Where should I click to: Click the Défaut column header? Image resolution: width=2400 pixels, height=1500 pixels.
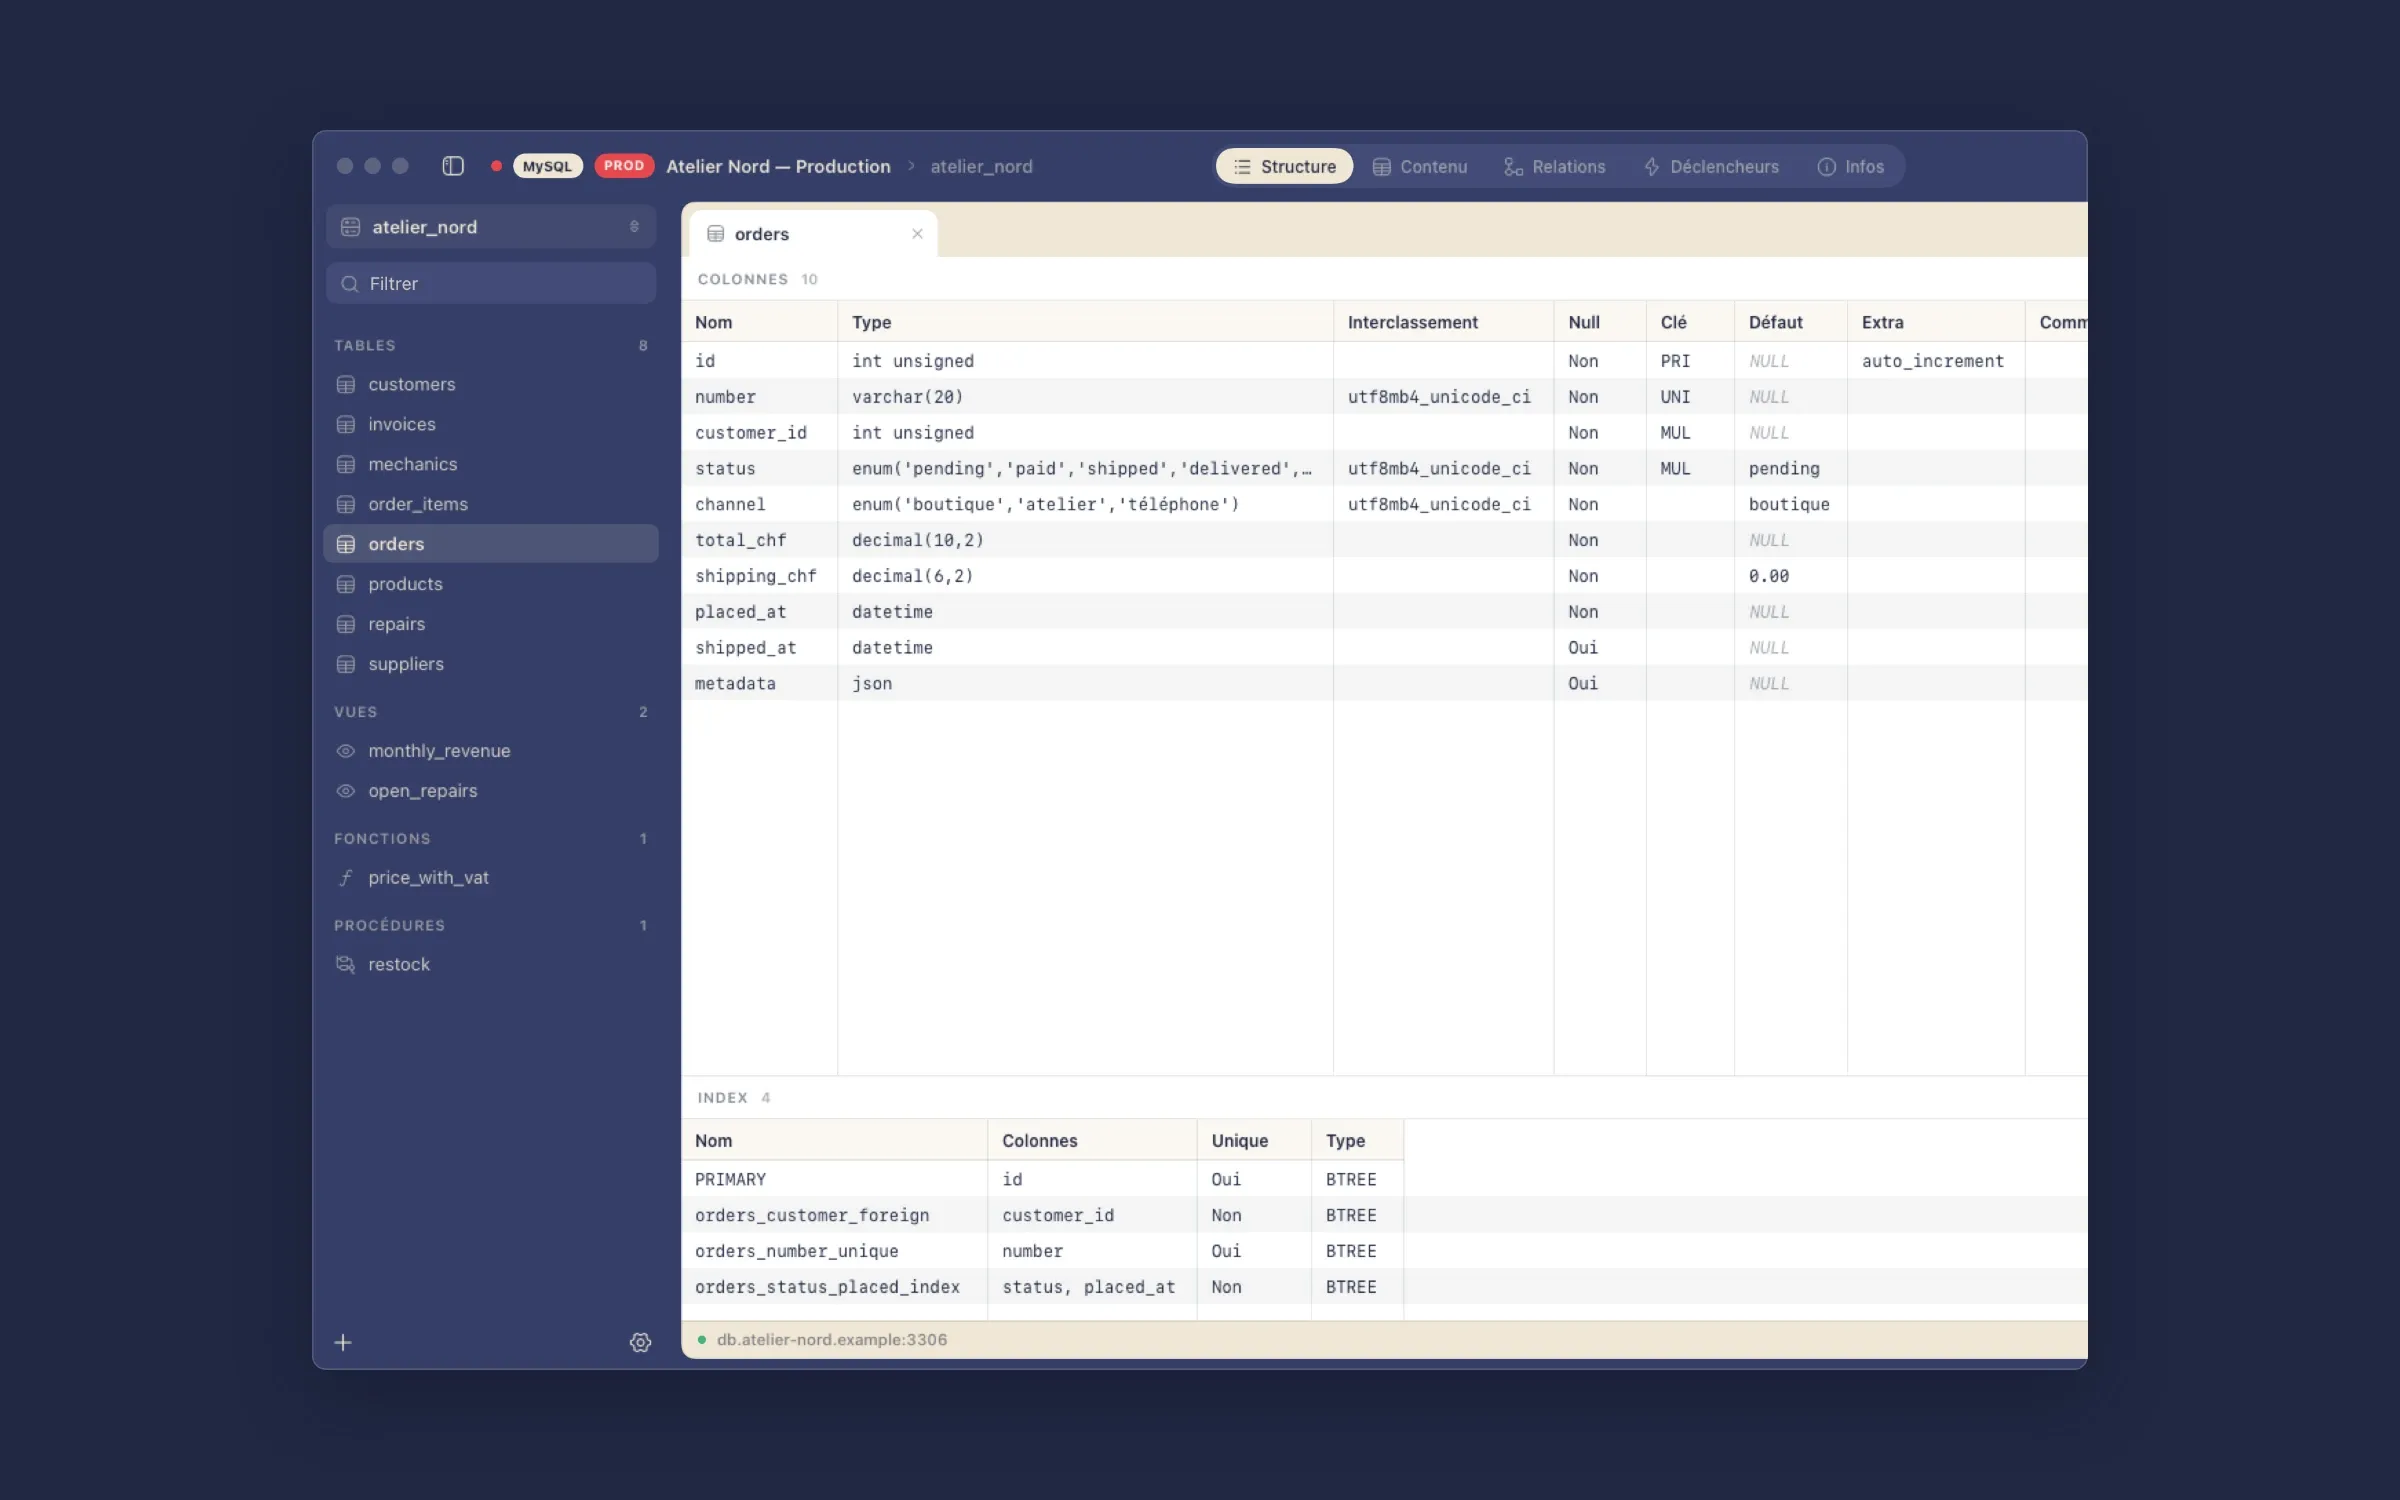[1790, 322]
